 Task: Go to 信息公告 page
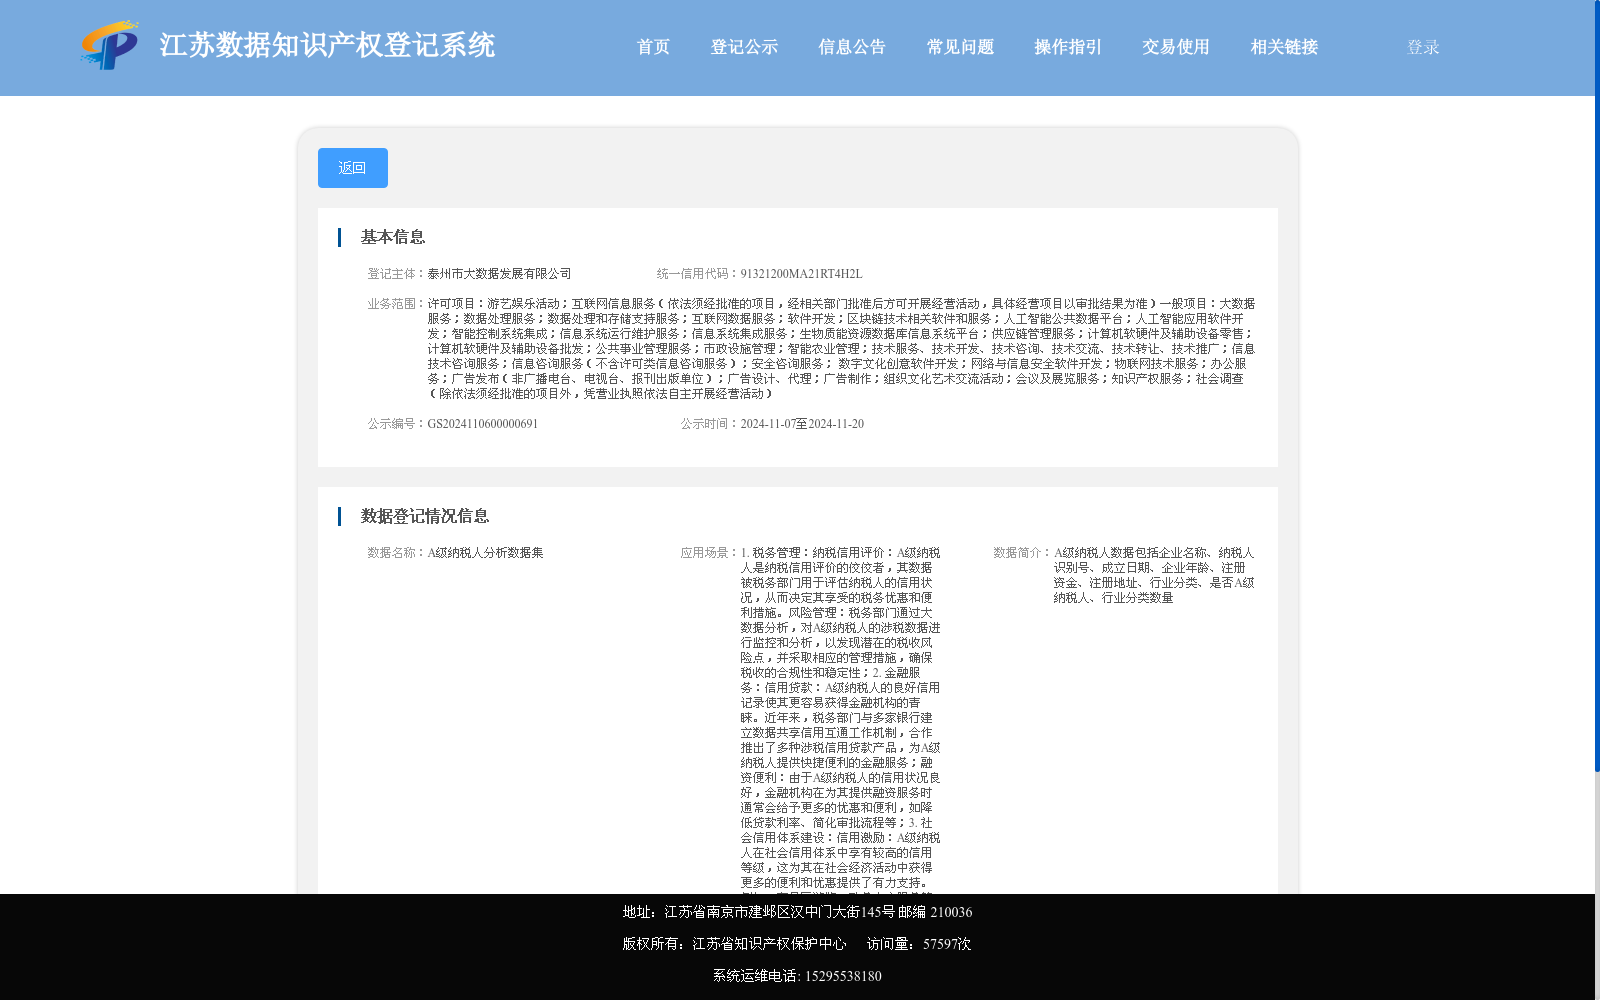tap(852, 47)
